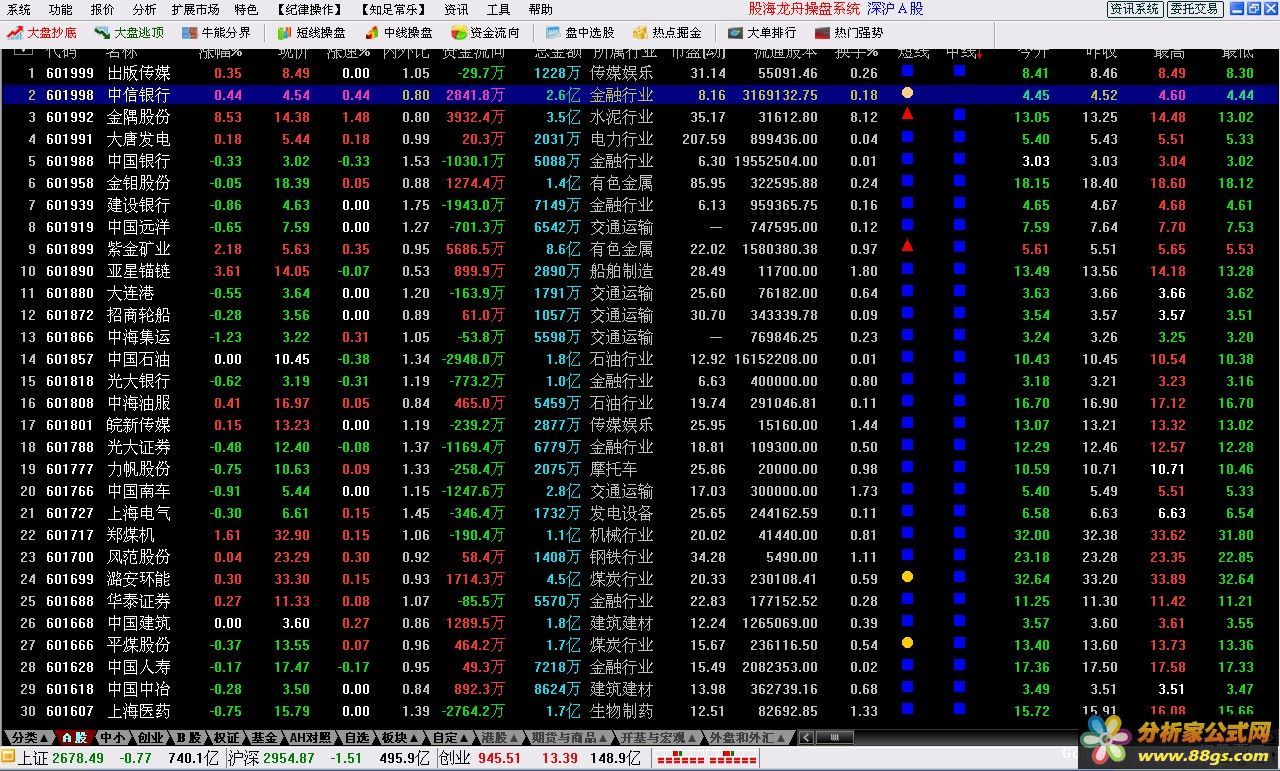The width and height of the screenshot is (1280, 771).
Task: Expand the 自定 custom tab menu
Action: tap(448, 737)
